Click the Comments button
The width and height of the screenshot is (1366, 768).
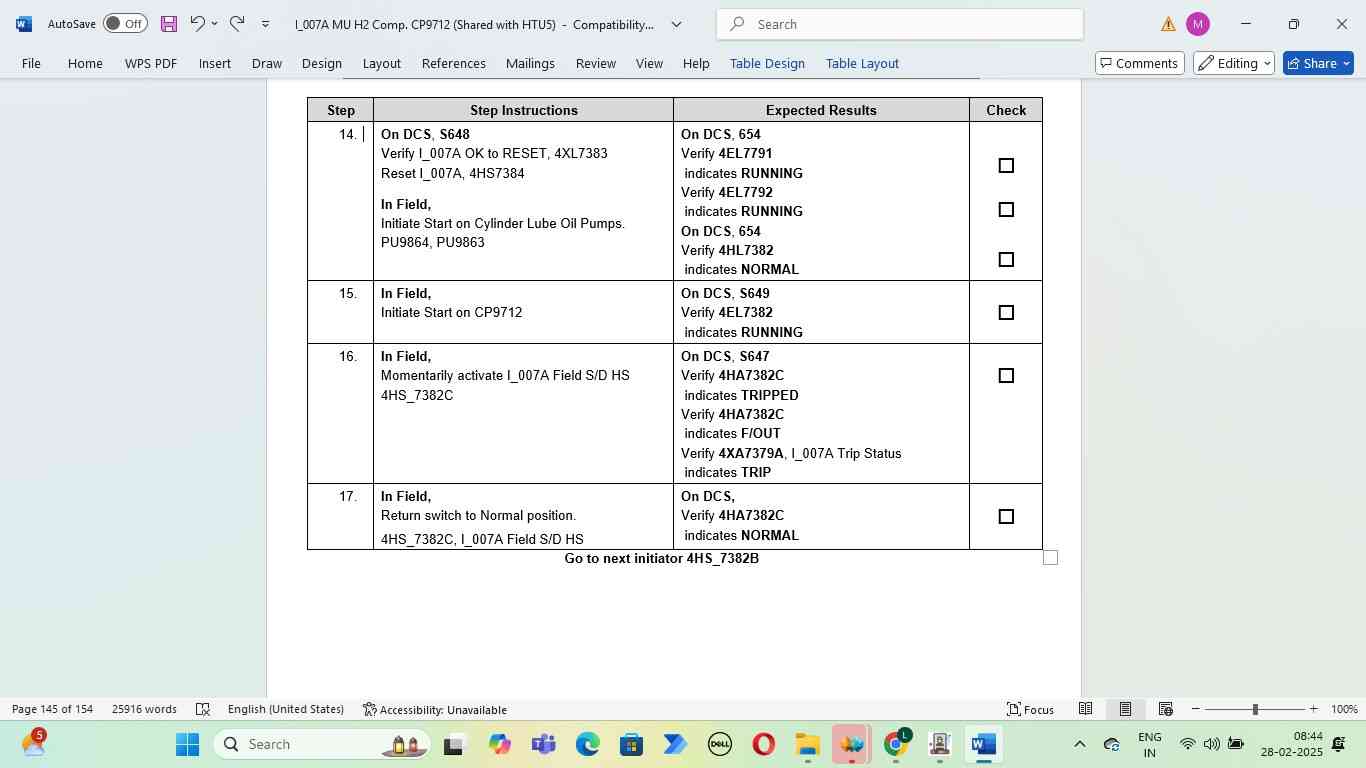click(1140, 63)
